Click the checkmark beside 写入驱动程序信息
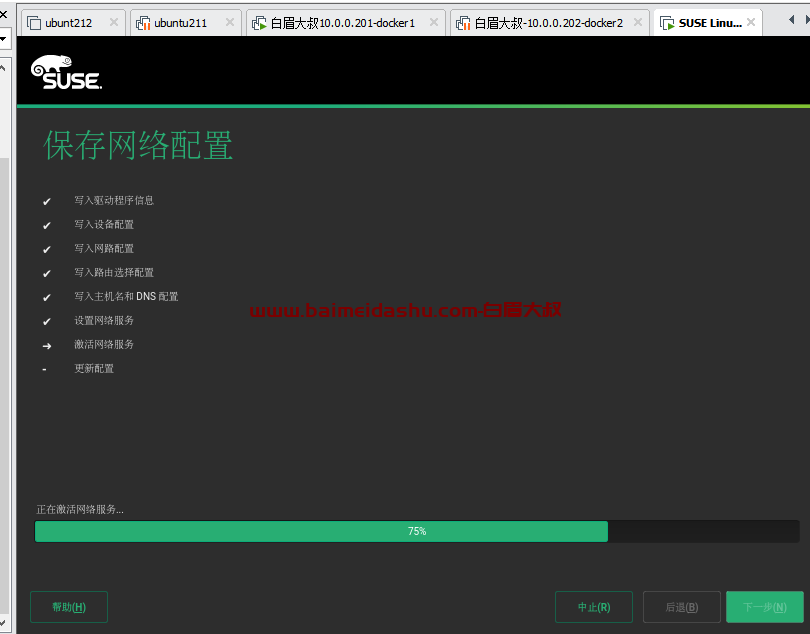Image resolution: width=810 pixels, height=634 pixels. click(46, 202)
